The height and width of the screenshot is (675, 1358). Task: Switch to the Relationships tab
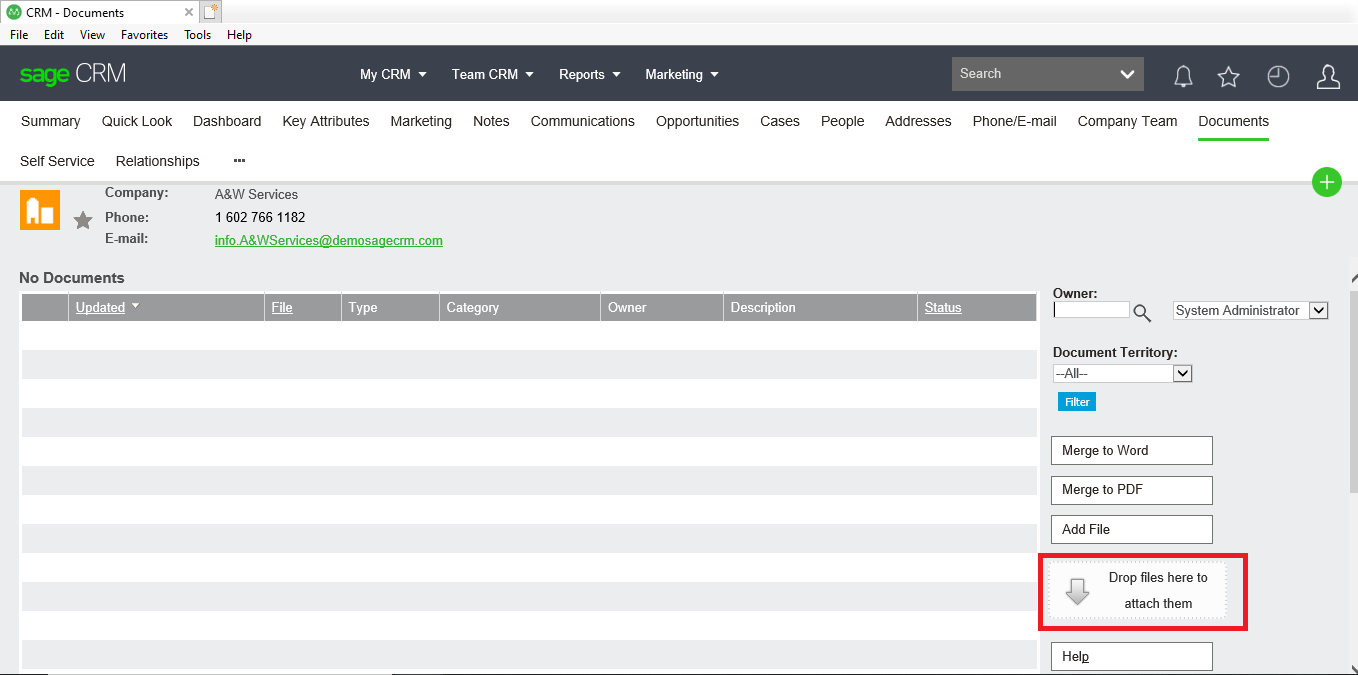coord(157,161)
